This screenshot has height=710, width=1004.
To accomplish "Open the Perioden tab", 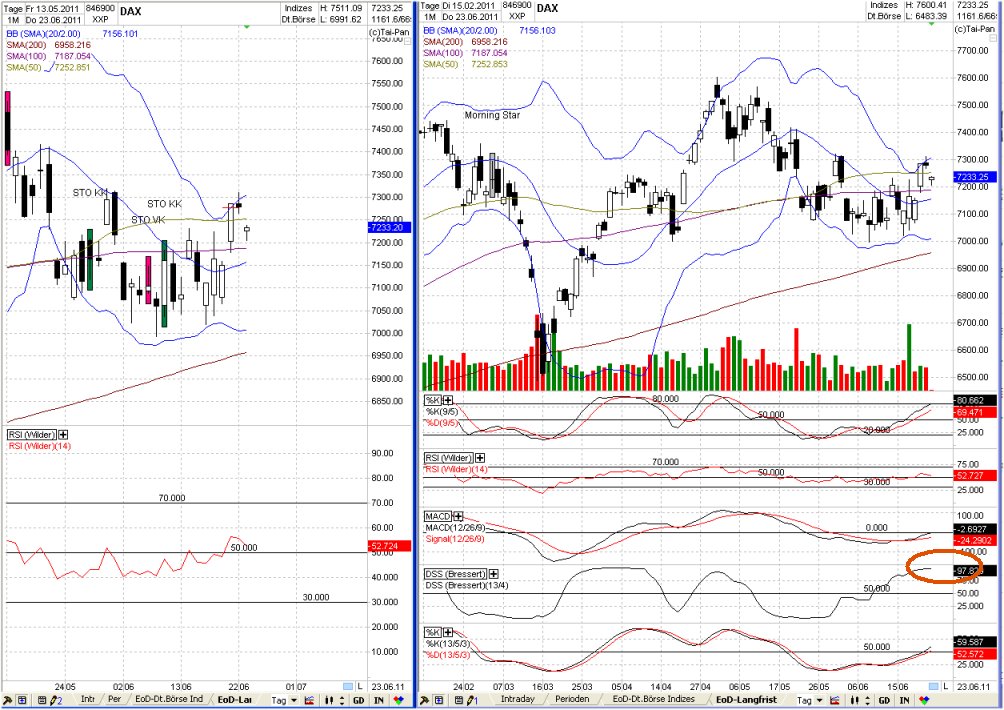I will pos(573,700).
